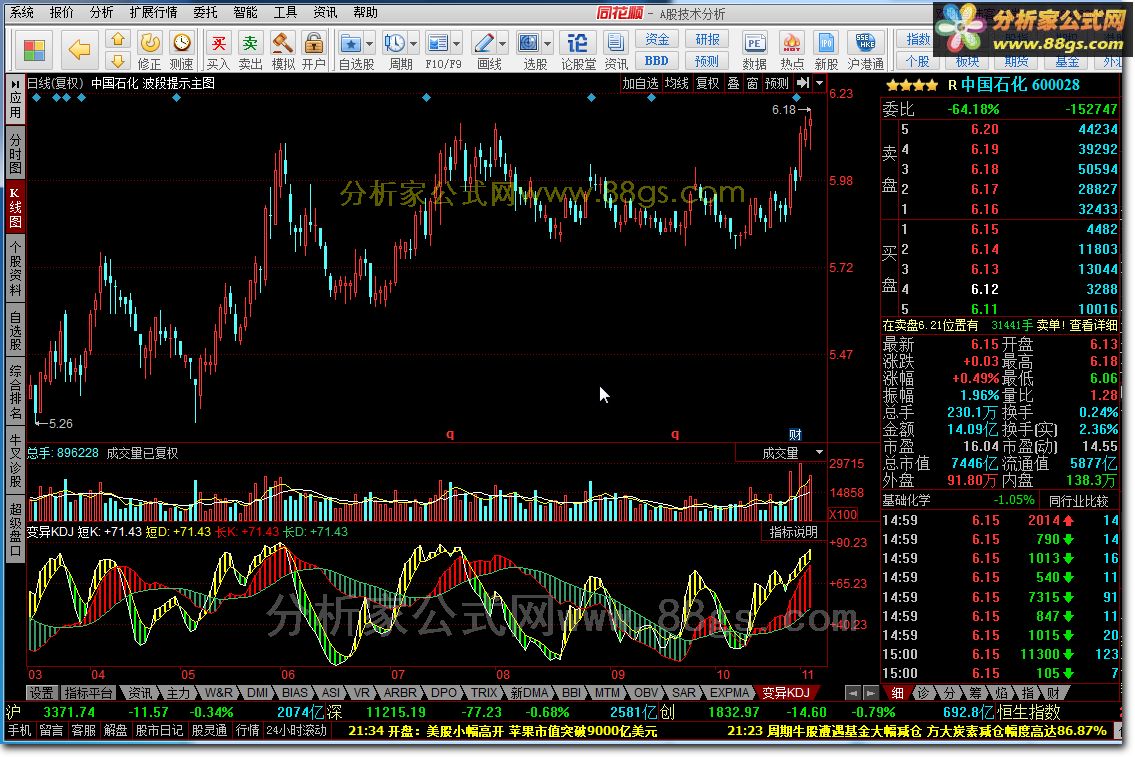The image size is (1135, 757).
Task: Click the BBD button
Action: coord(657,61)
